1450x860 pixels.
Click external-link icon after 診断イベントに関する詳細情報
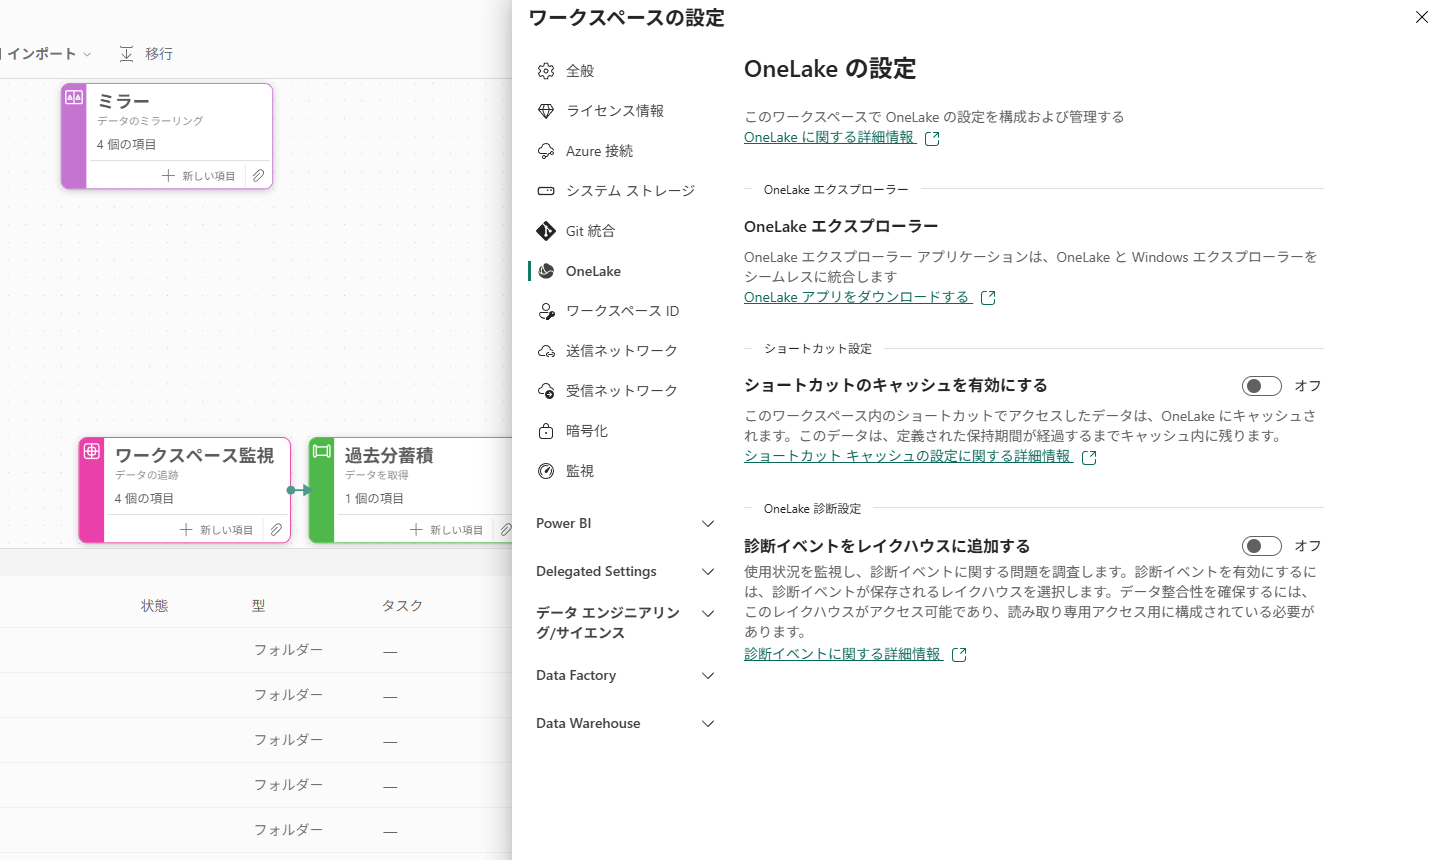click(959, 655)
